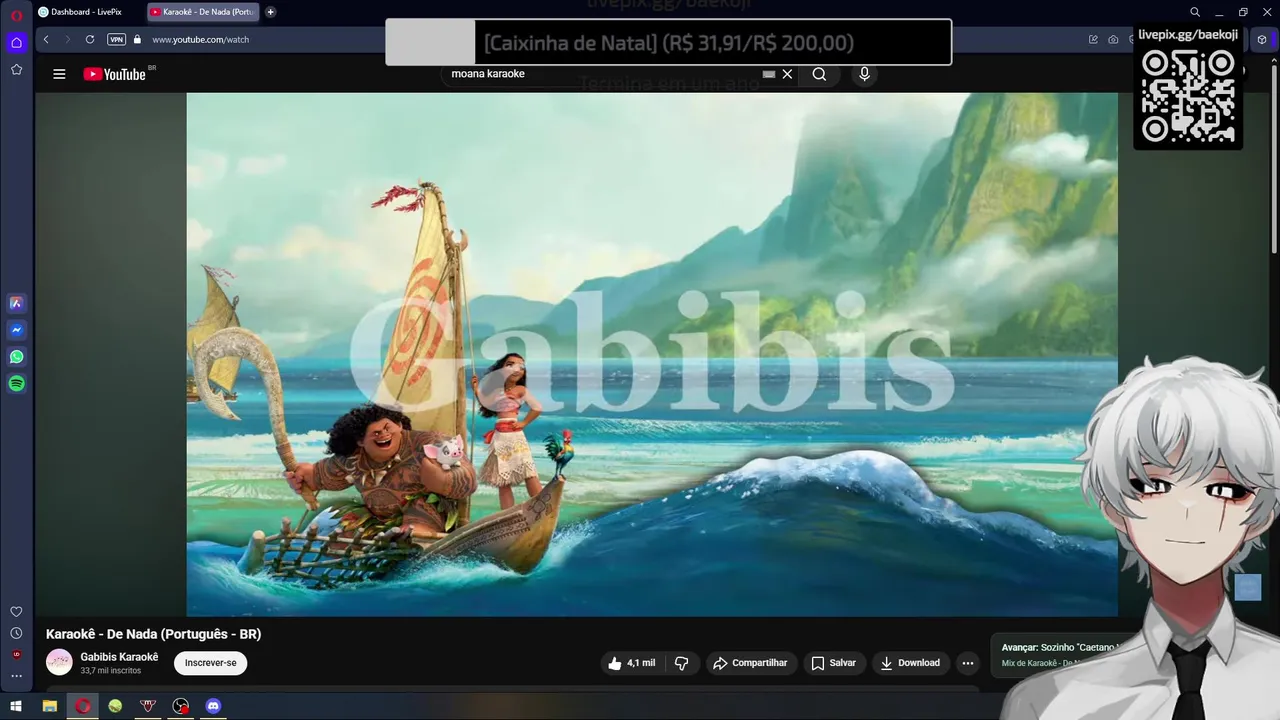Open the Windows Start menu
1280x720 pixels.
(x=16, y=706)
